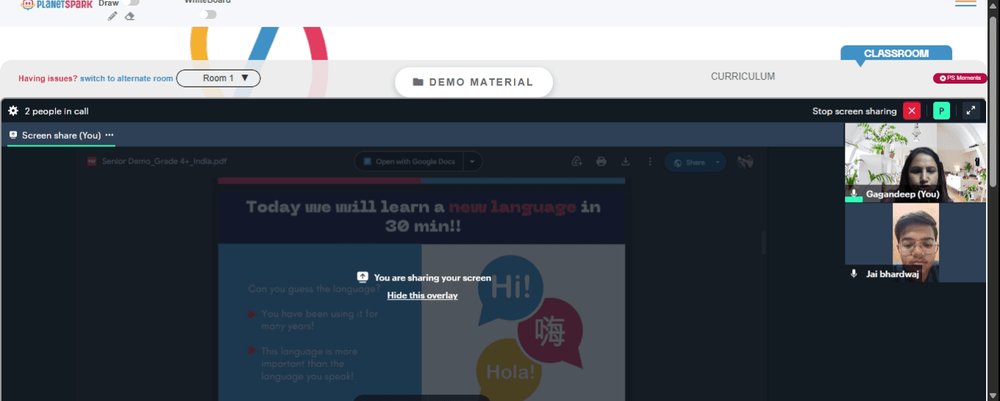Select the eraser tool

click(x=130, y=16)
